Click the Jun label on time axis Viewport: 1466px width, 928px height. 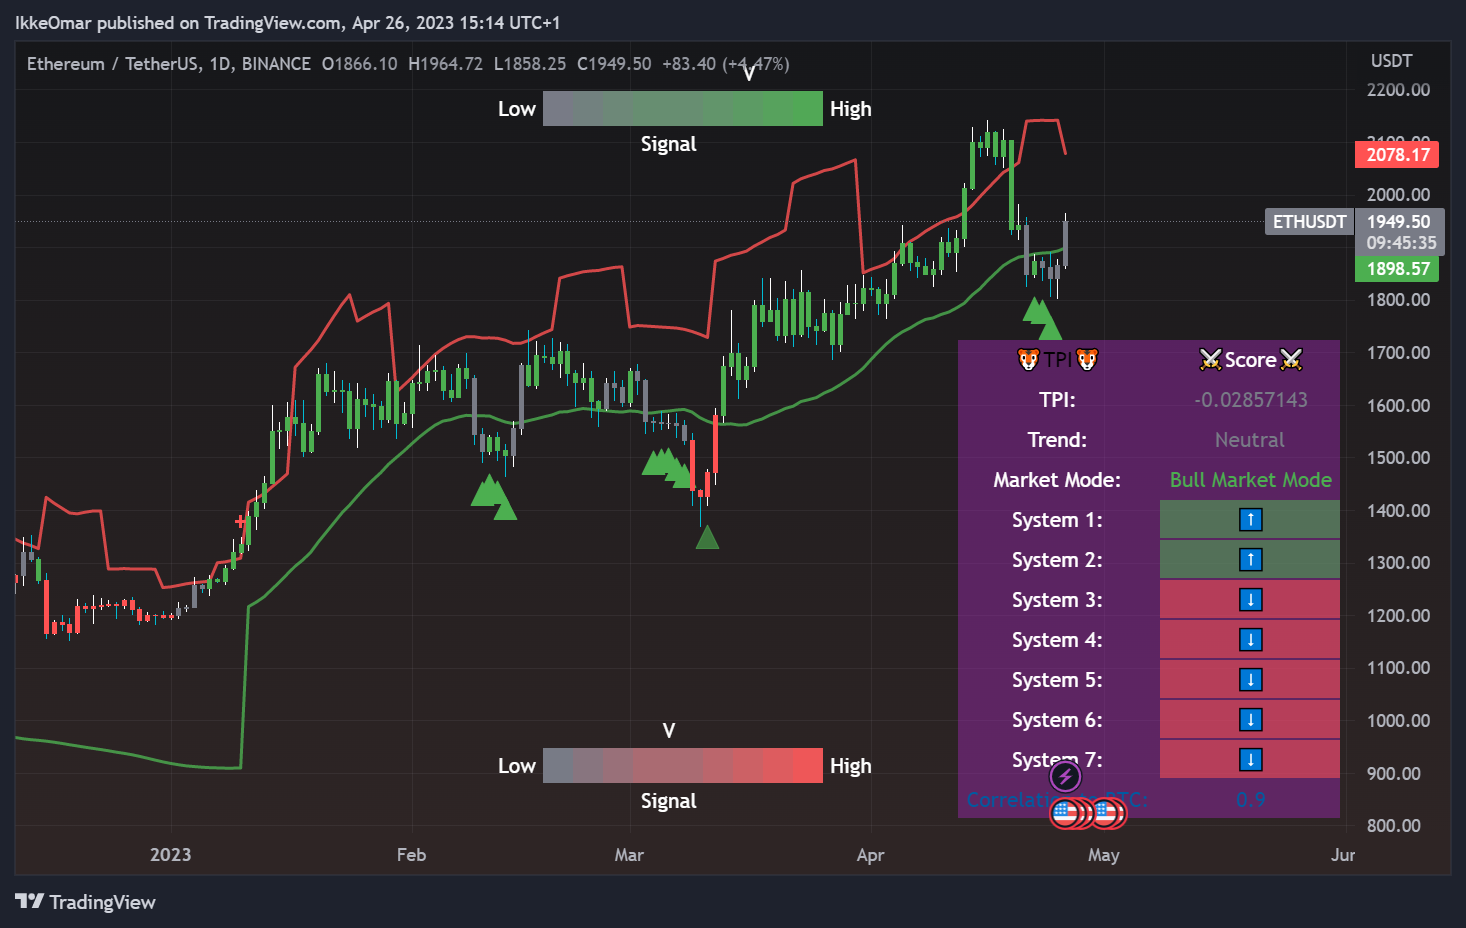[x=1343, y=854]
